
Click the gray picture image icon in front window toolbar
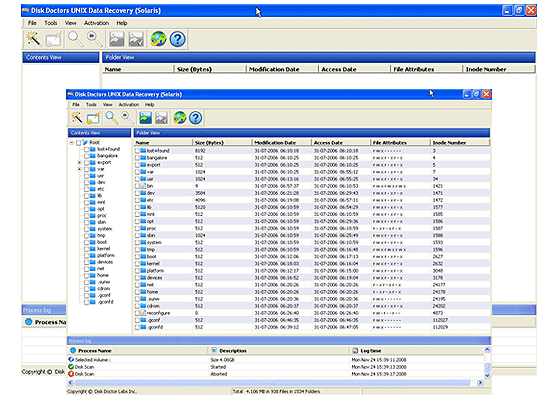tap(161, 117)
